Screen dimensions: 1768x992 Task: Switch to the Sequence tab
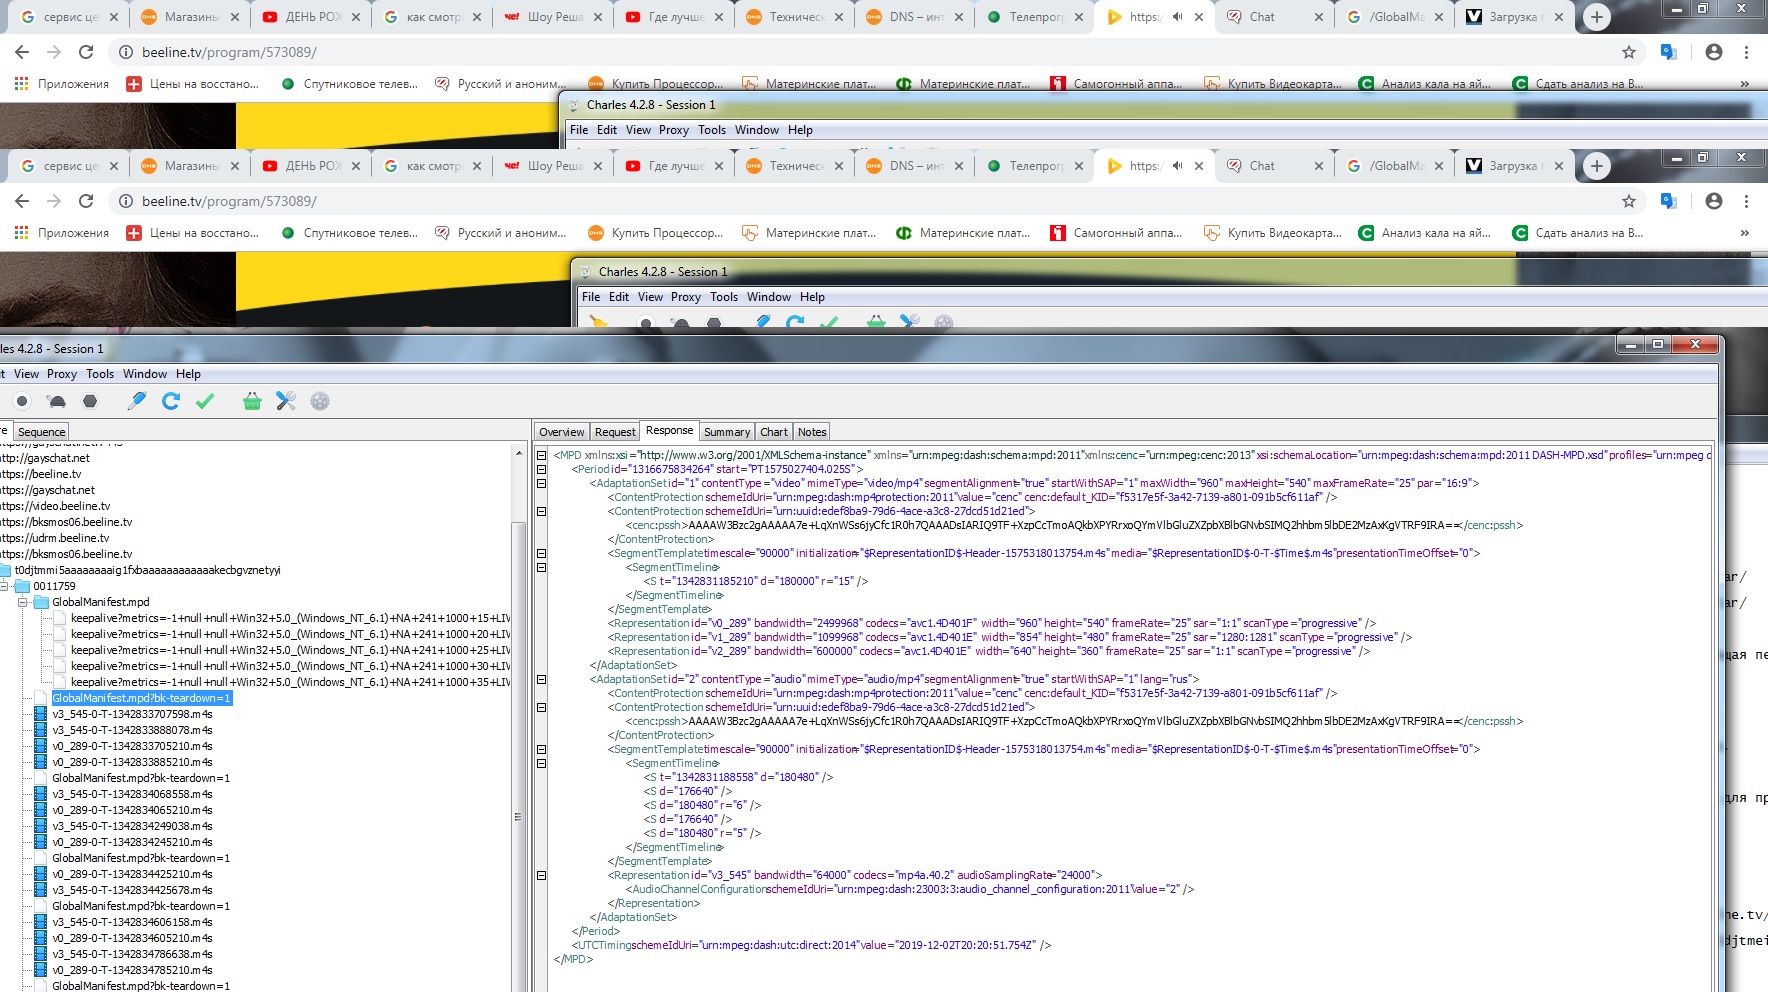click(41, 432)
